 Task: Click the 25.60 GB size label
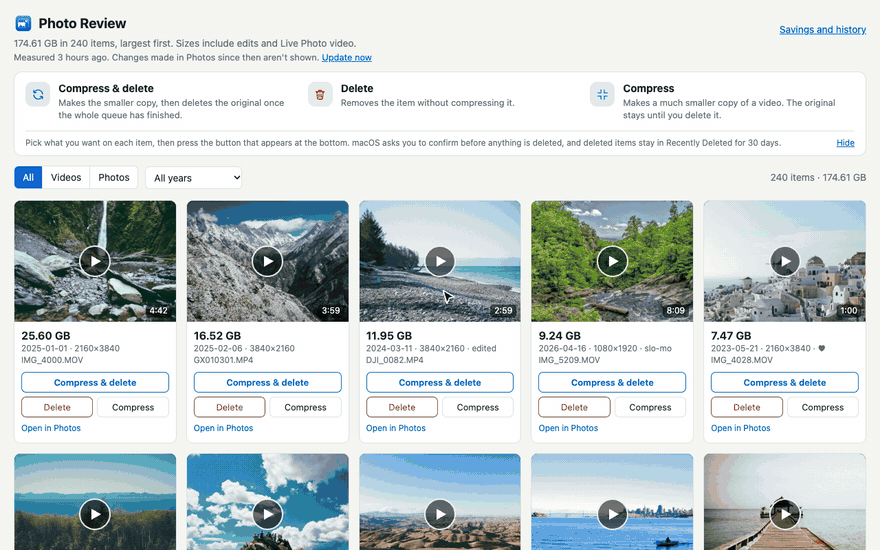coord(46,336)
